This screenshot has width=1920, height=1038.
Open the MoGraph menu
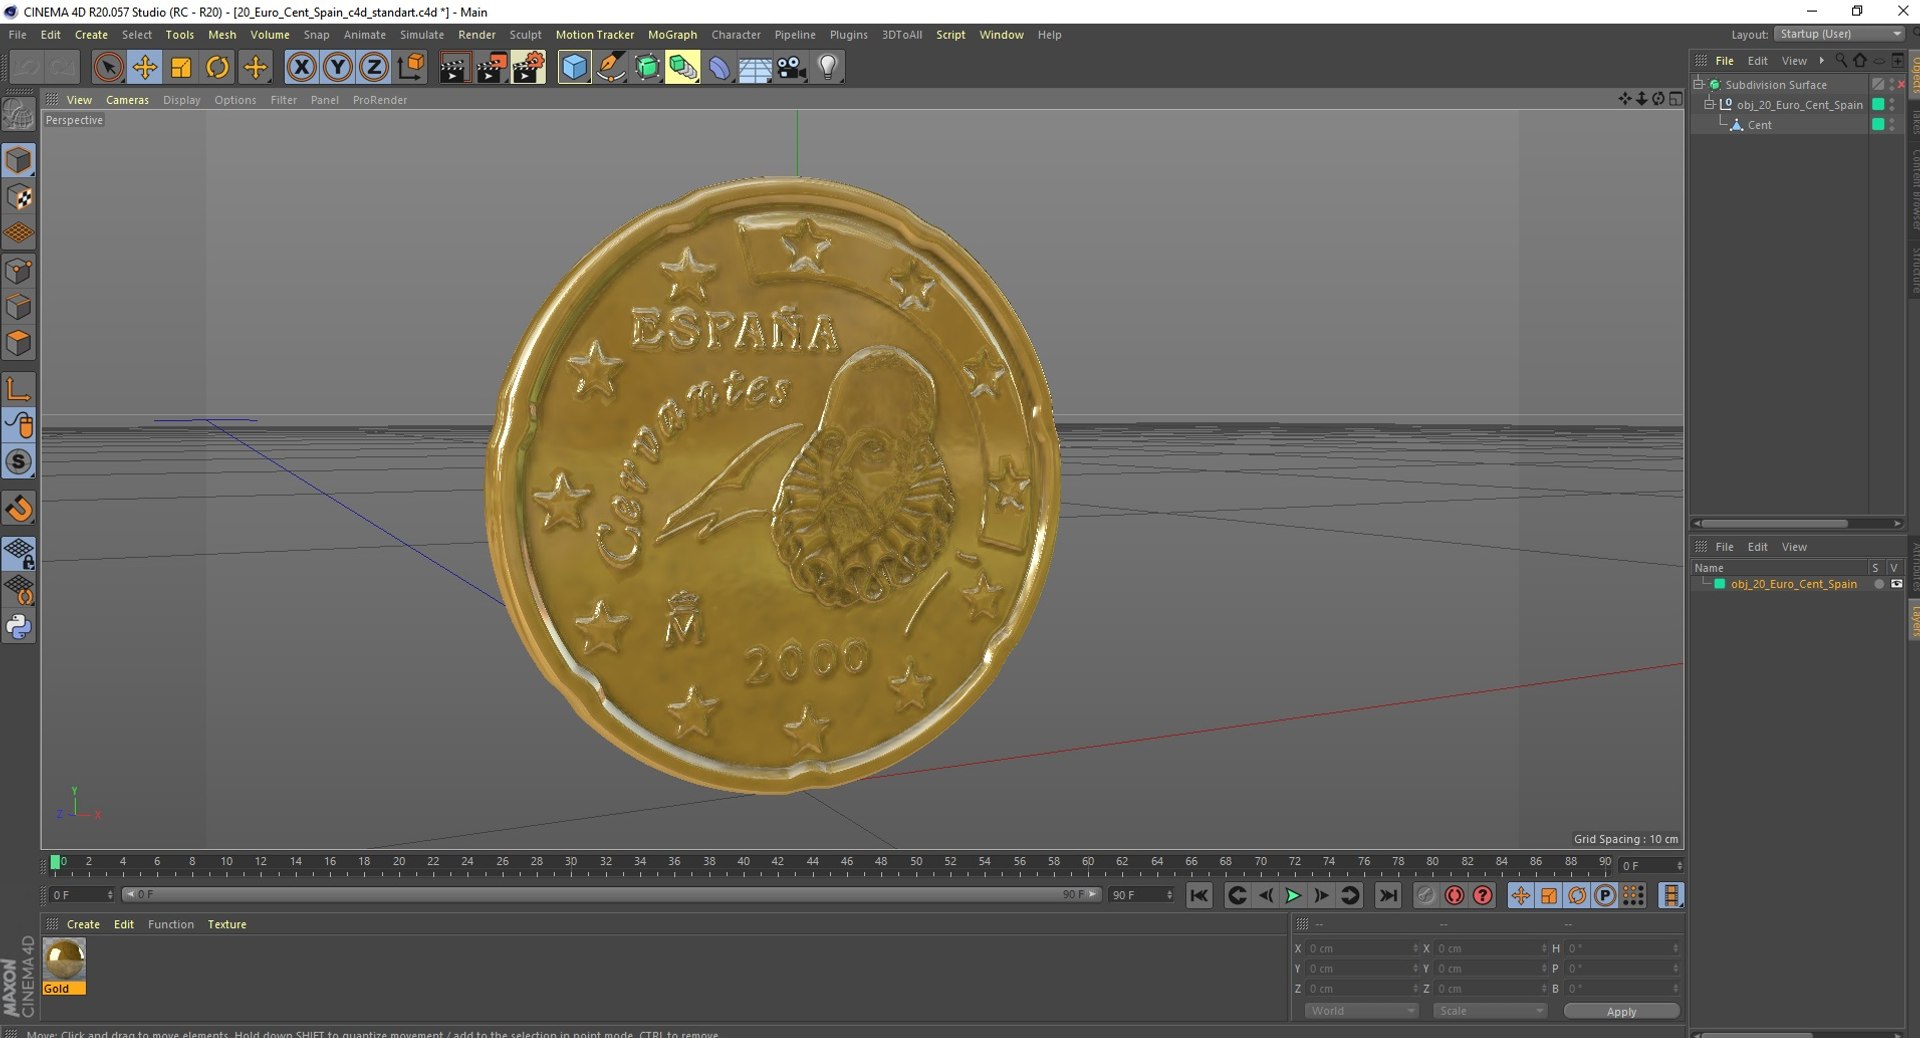pyautogui.click(x=672, y=35)
